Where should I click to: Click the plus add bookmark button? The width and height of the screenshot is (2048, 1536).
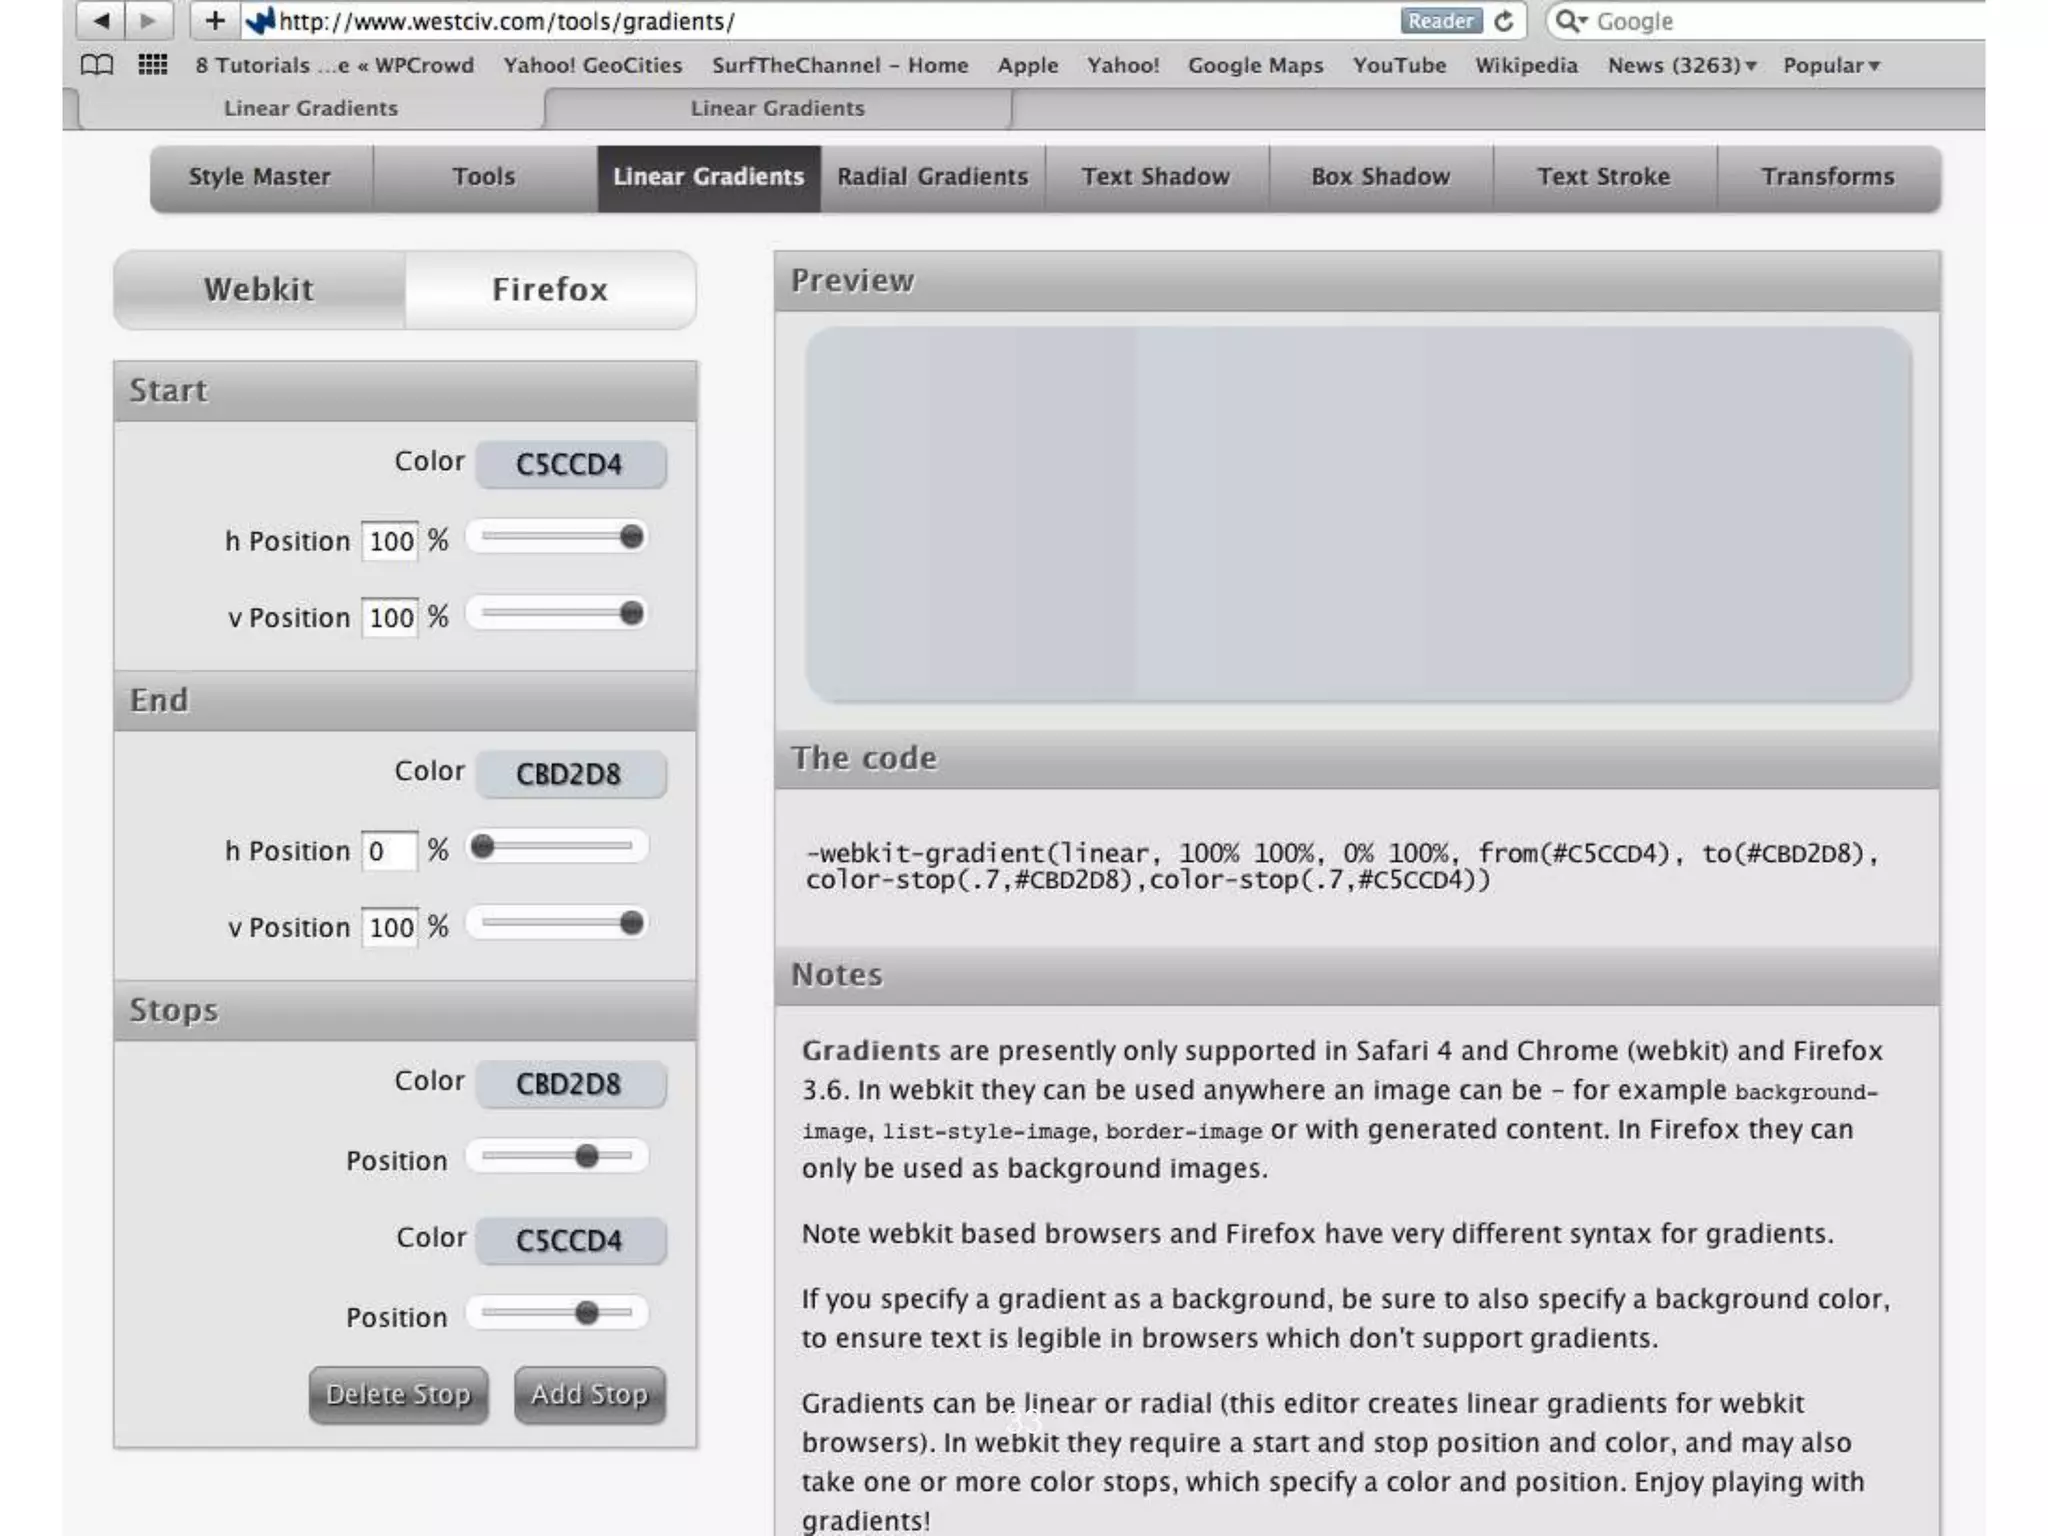point(214,20)
